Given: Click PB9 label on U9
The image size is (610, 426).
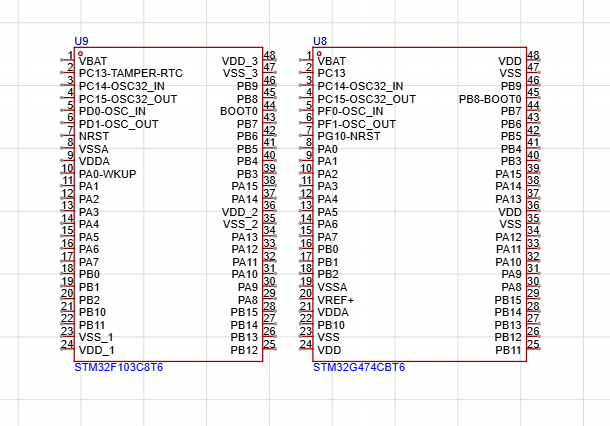Looking at the screenshot, I should coord(247,86).
